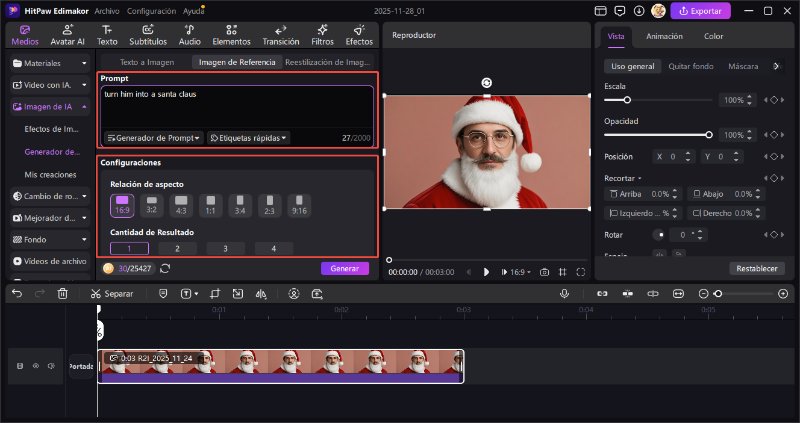Open the Transición tab
This screenshot has width=800, height=423.
[281, 35]
